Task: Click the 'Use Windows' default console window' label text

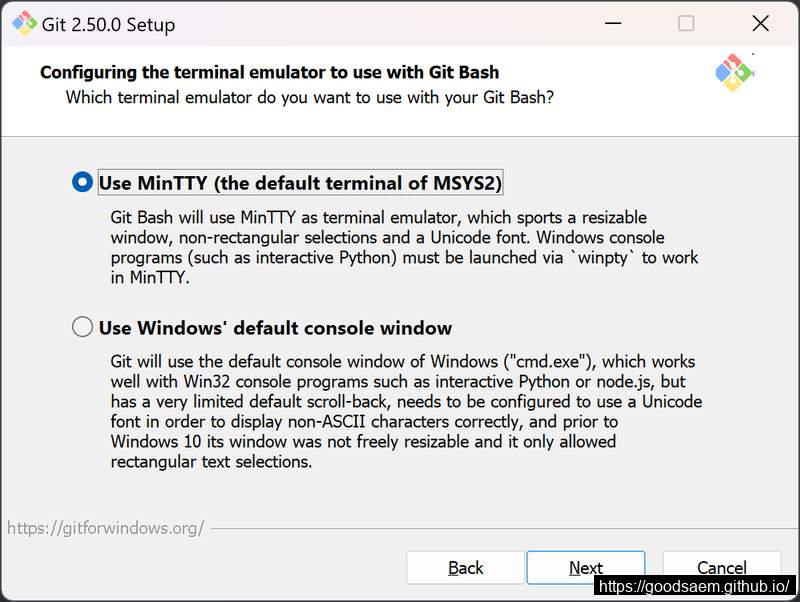Action: tap(275, 328)
